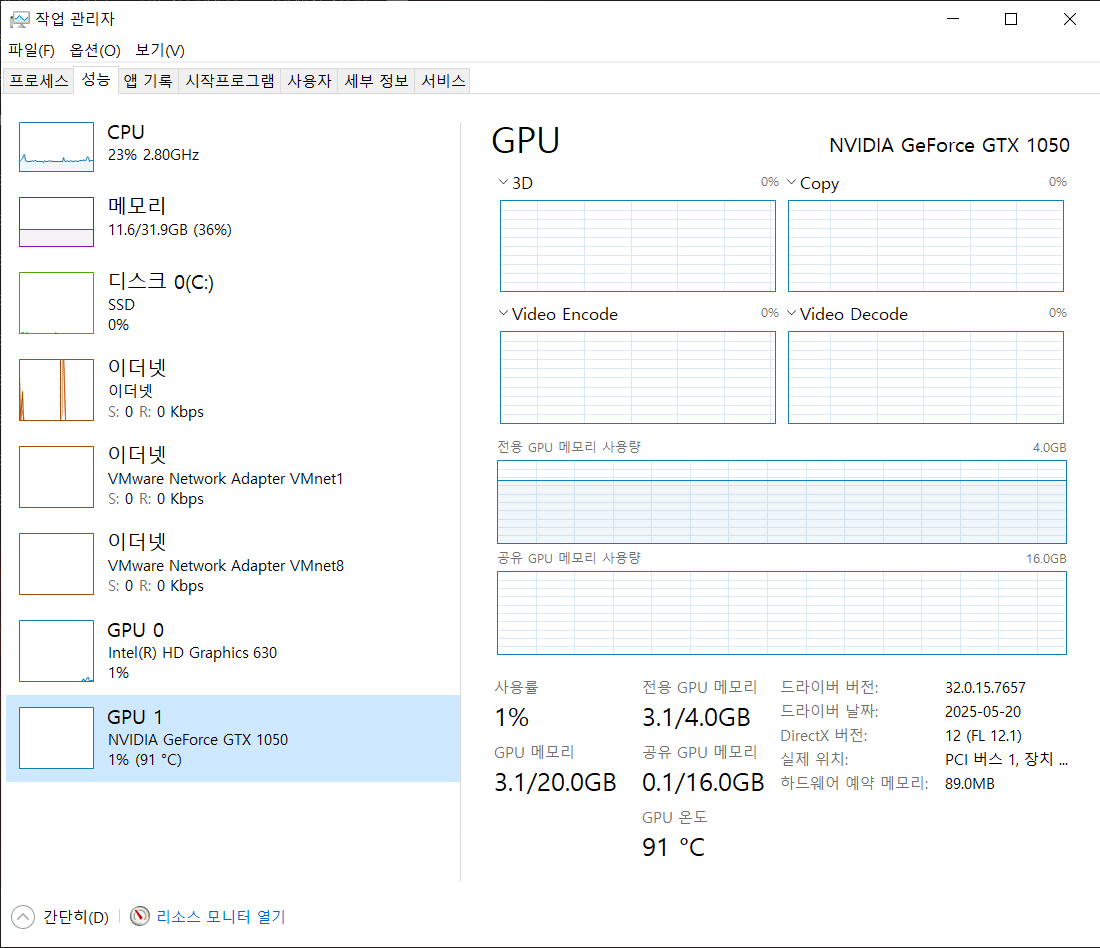Screen dimensions: 1100x948
Task: Click the 공유 GPU 메모리 사용량 graph
Action: (x=782, y=613)
